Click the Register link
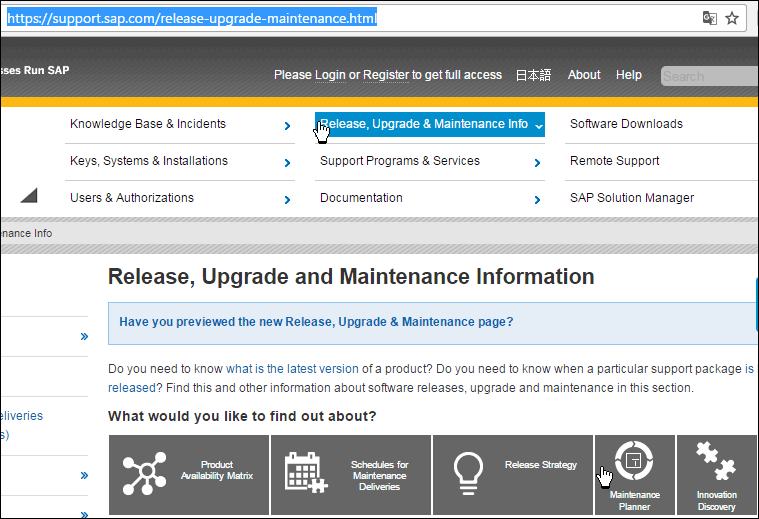Viewport: 759px width, 519px height. (x=385, y=75)
